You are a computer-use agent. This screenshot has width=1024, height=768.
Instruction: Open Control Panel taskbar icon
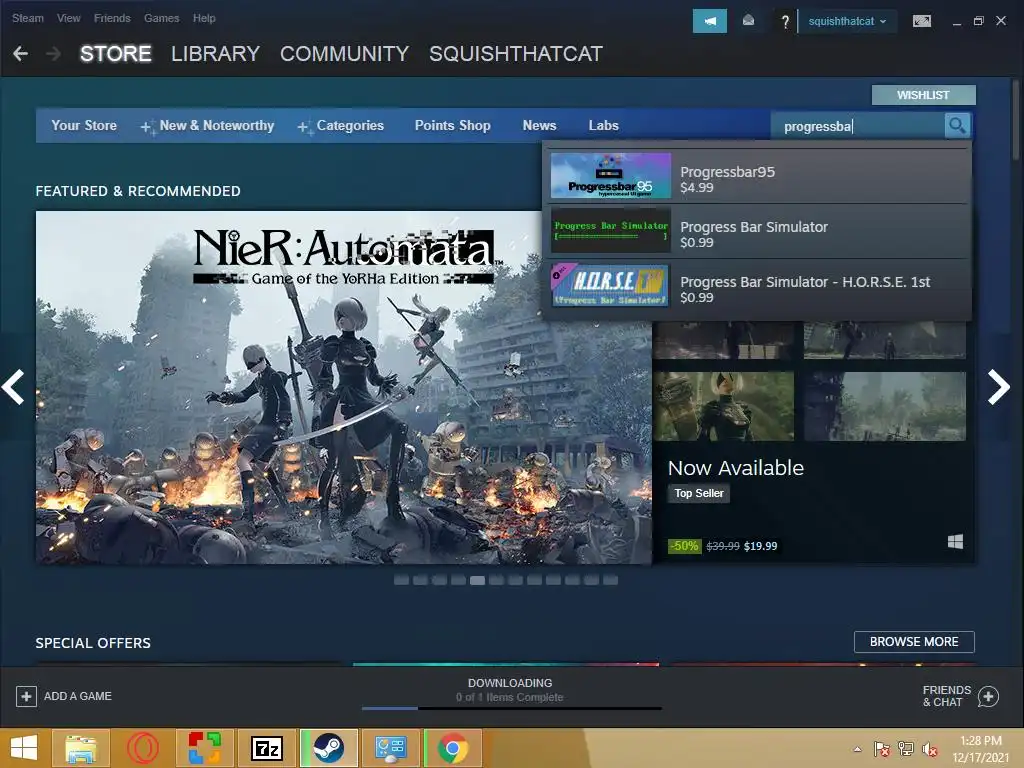click(x=391, y=748)
